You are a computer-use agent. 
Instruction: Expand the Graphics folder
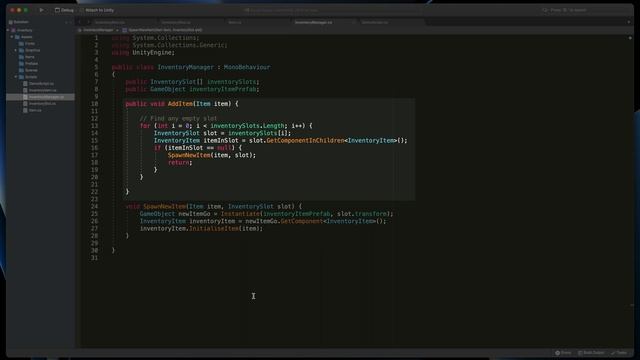point(16,50)
